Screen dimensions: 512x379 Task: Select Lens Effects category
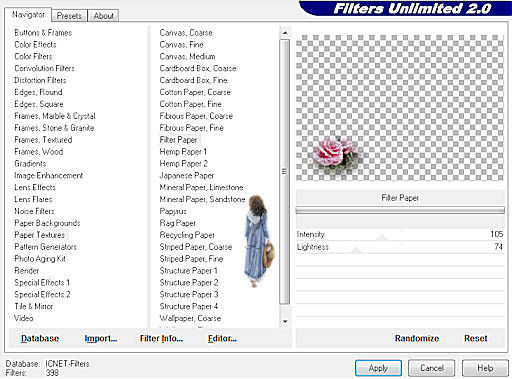35,187
